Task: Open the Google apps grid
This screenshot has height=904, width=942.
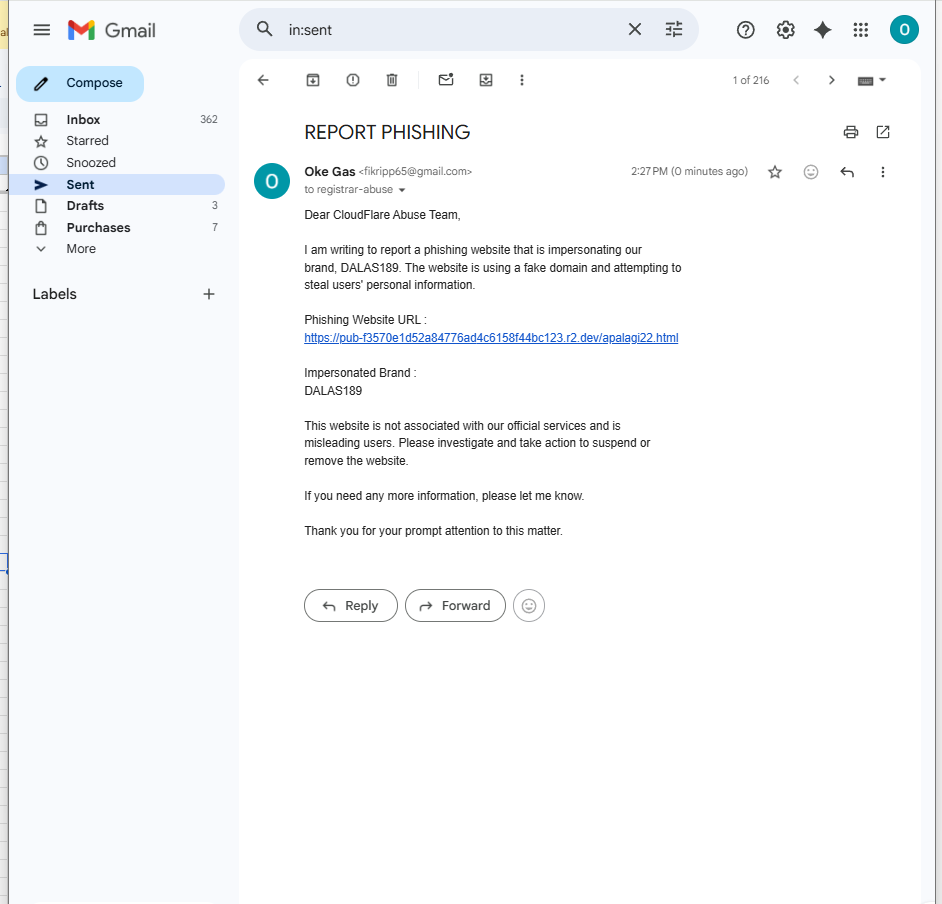Action: coord(860,29)
